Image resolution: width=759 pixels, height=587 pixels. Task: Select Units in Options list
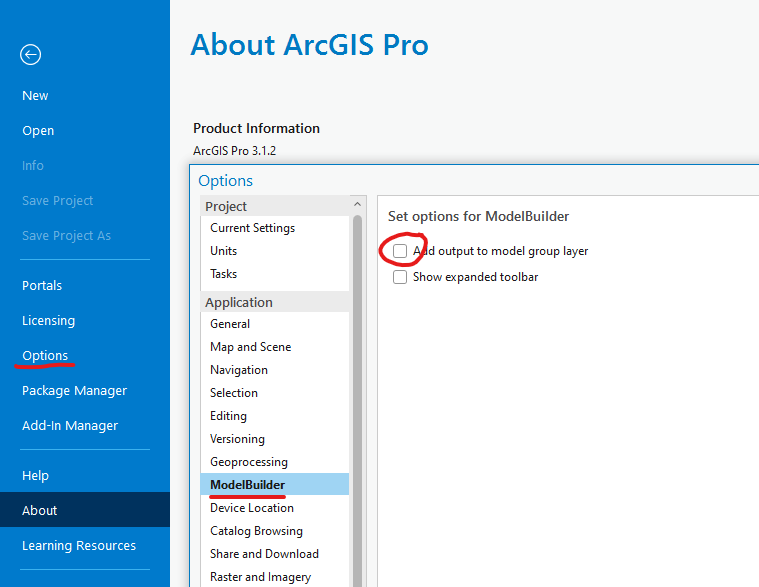tap(274, 251)
